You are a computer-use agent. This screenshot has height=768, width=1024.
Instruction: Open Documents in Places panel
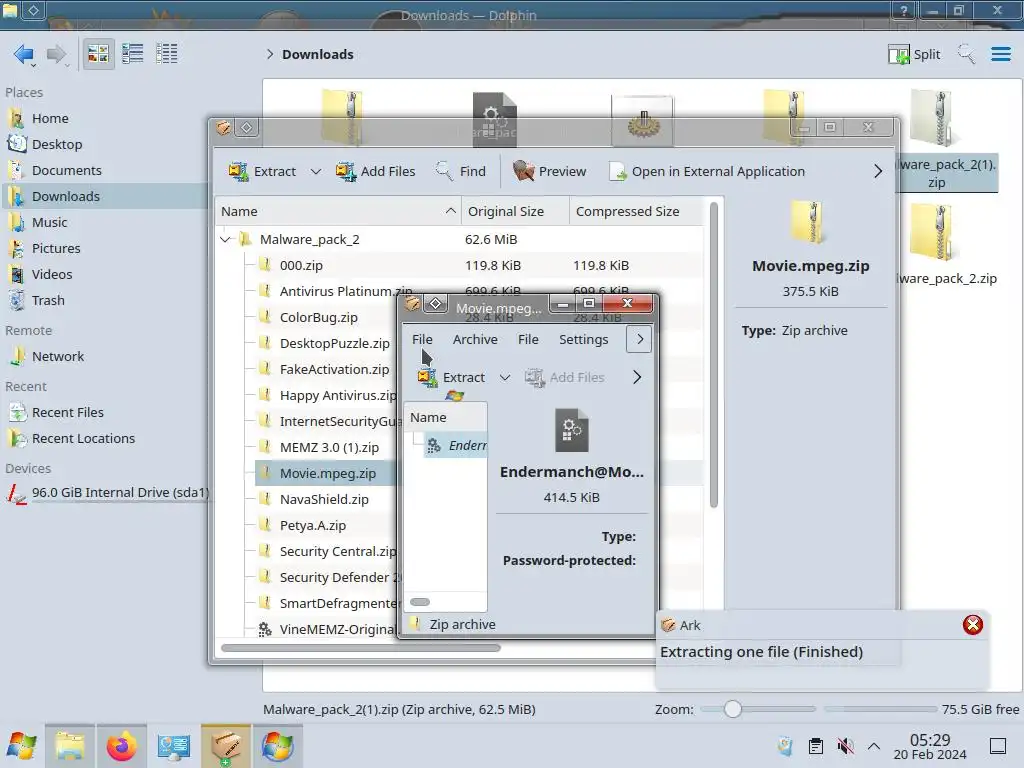(x=67, y=170)
